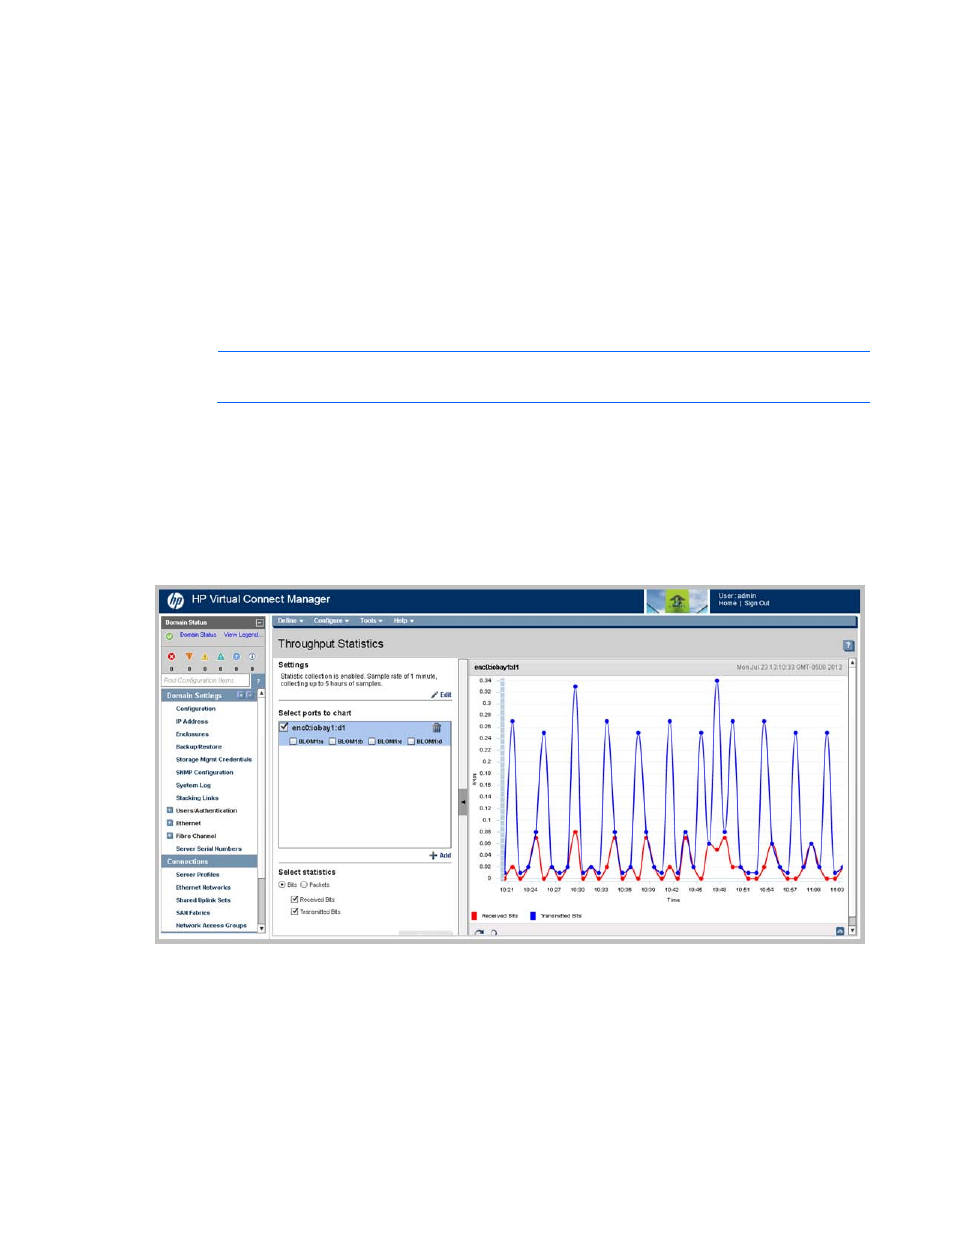
Task: Open the Help menu
Action: coord(403,621)
